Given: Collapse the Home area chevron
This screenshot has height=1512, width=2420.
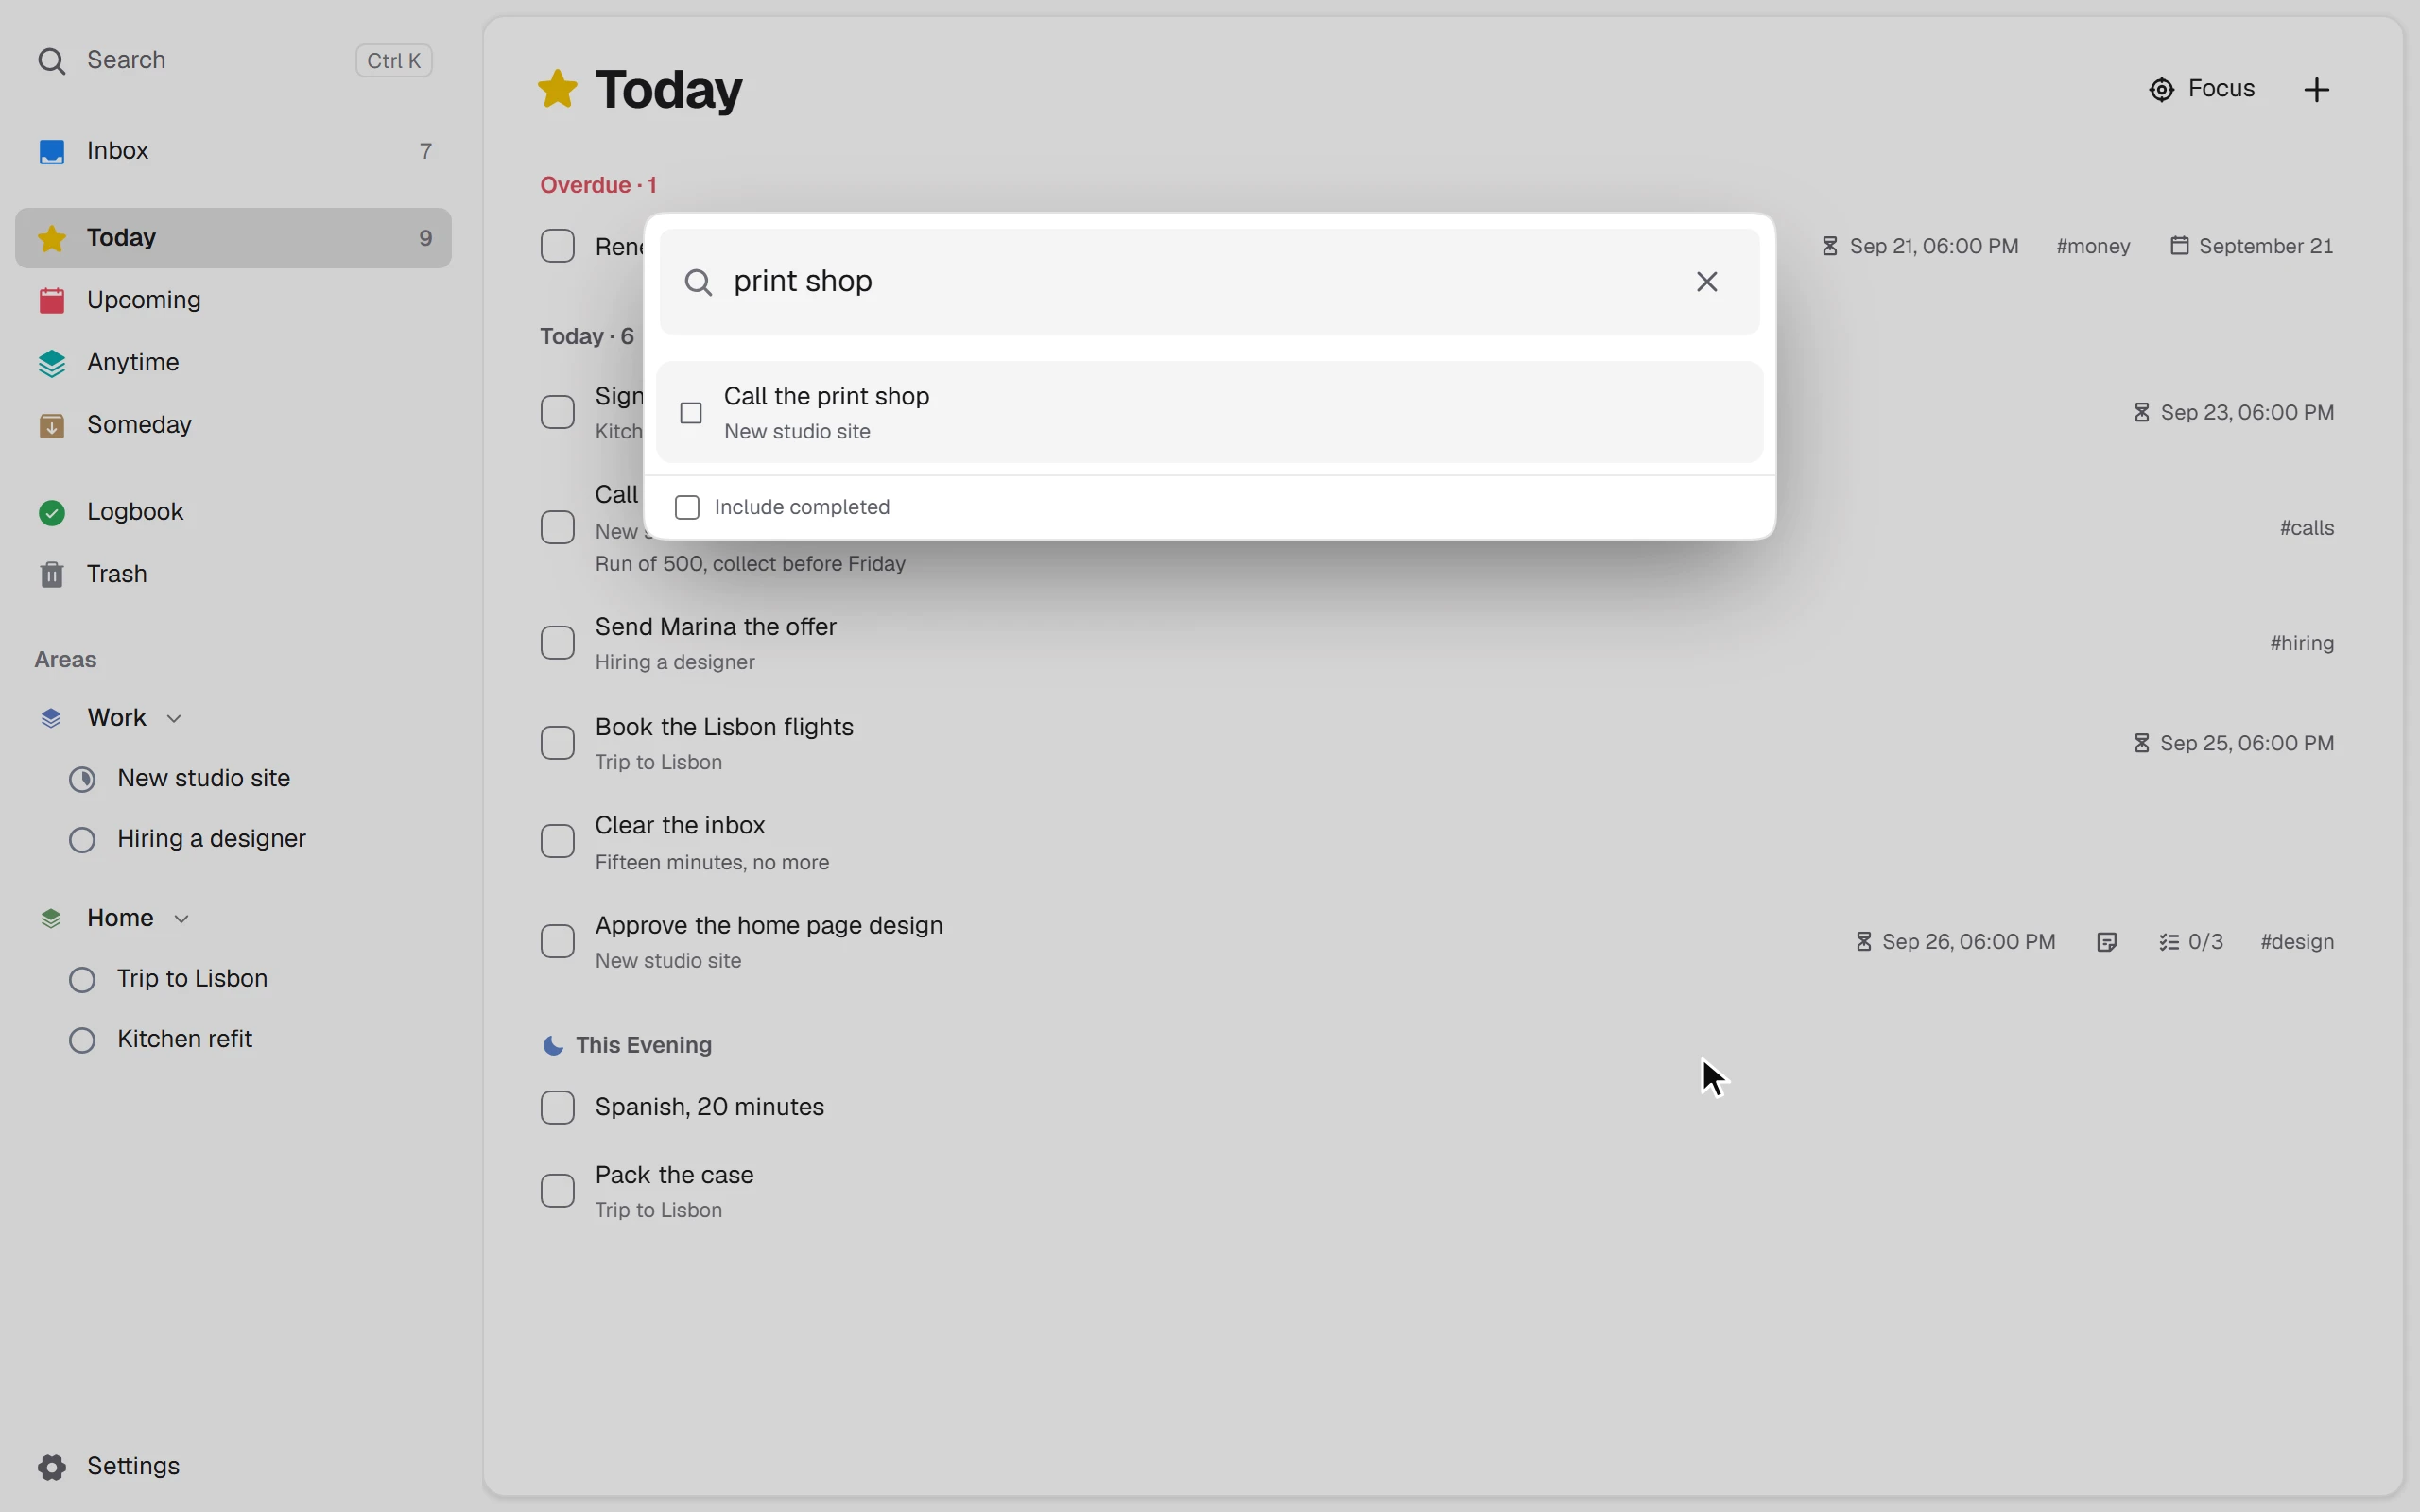Looking at the screenshot, I should pyautogui.click(x=181, y=920).
